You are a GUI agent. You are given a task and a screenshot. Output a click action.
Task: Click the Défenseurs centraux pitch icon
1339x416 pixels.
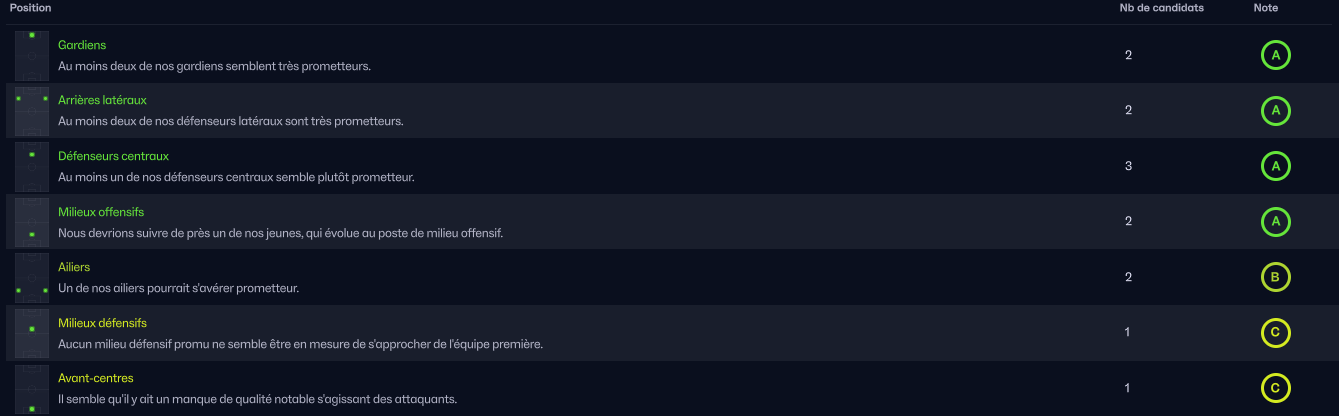(32, 166)
